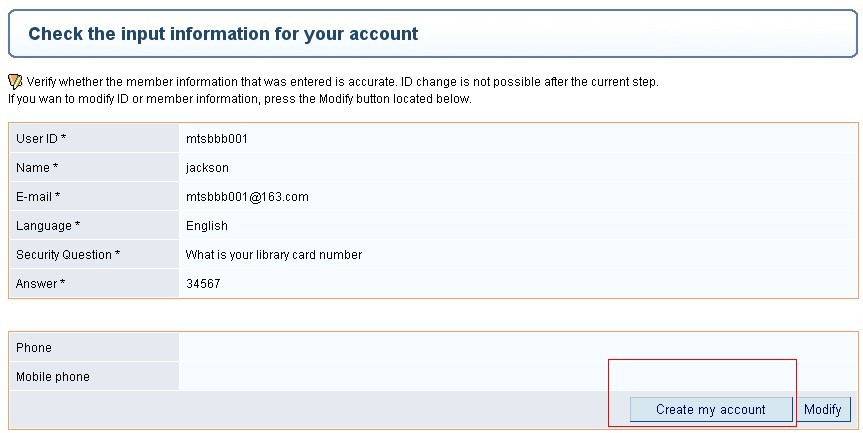Select the Language label
The height and width of the screenshot is (433, 863).
48,226
